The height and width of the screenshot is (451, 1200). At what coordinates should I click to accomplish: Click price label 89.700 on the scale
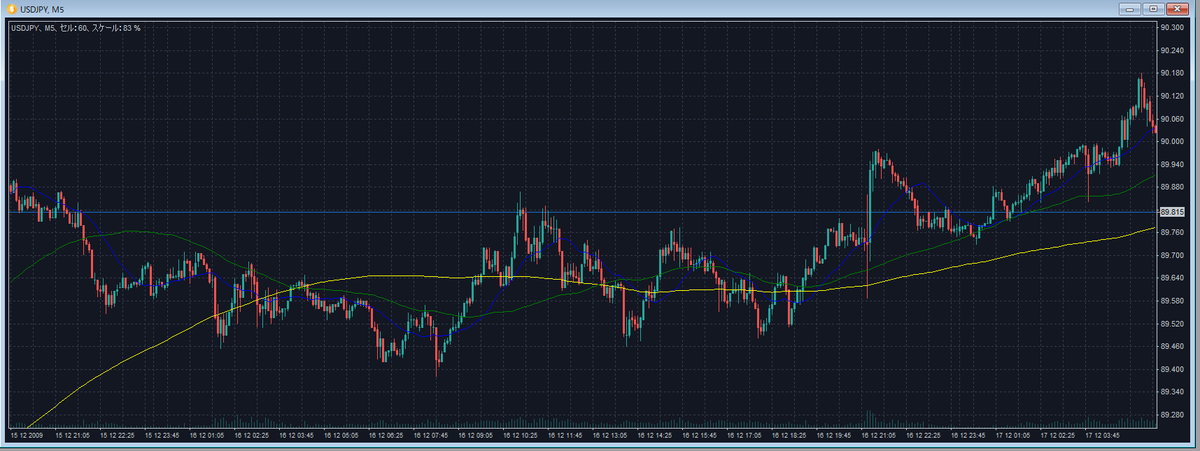coord(1171,255)
